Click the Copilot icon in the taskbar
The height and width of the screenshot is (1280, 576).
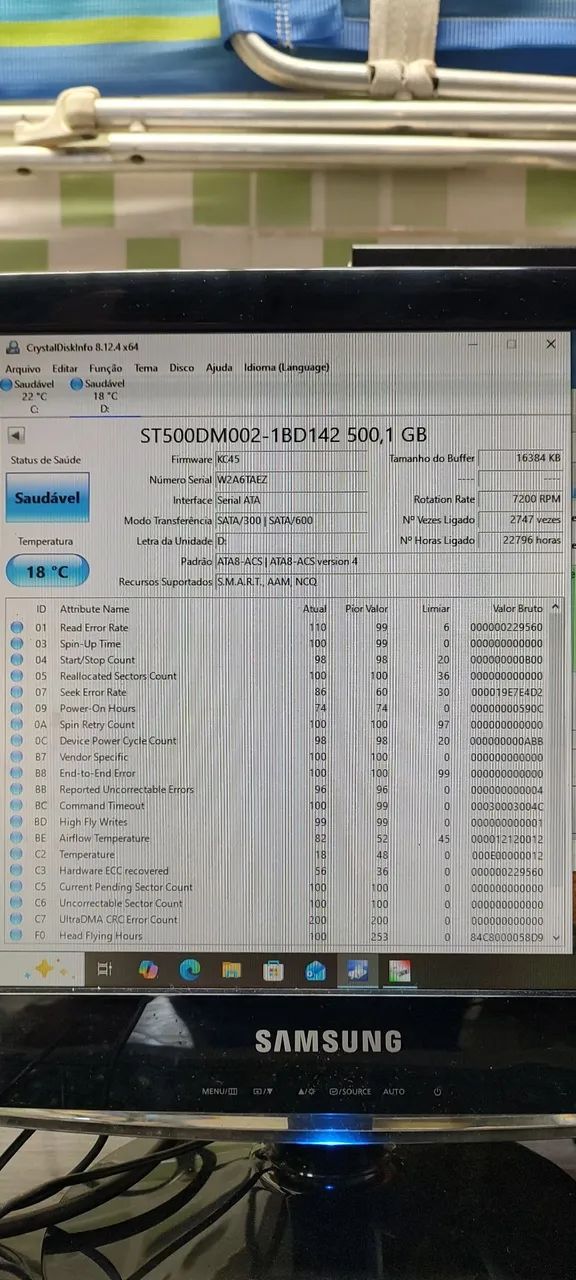pyautogui.click(x=147, y=969)
